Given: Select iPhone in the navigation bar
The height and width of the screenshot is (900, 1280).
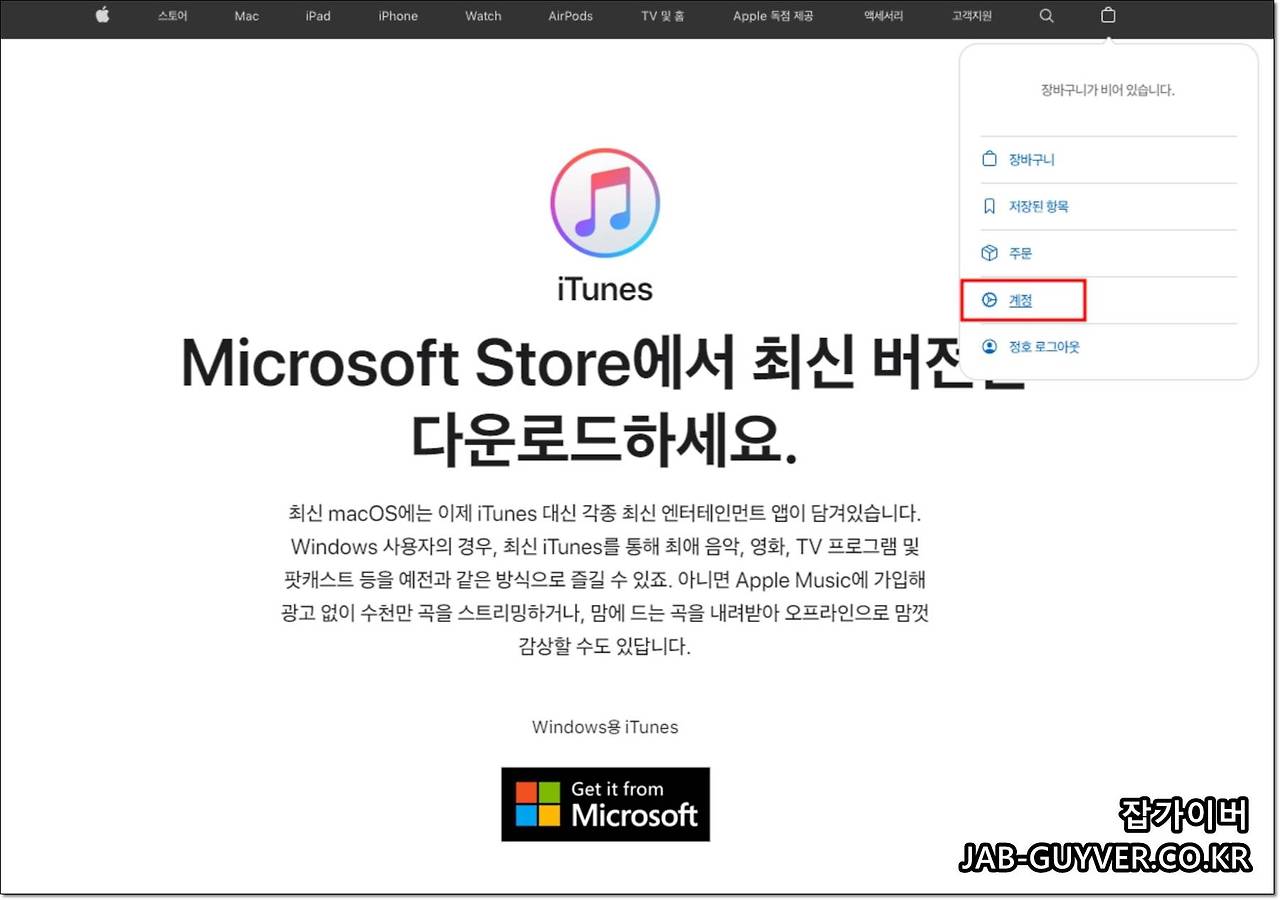Looking at the screenshot, I should click(x=397, y=15).
